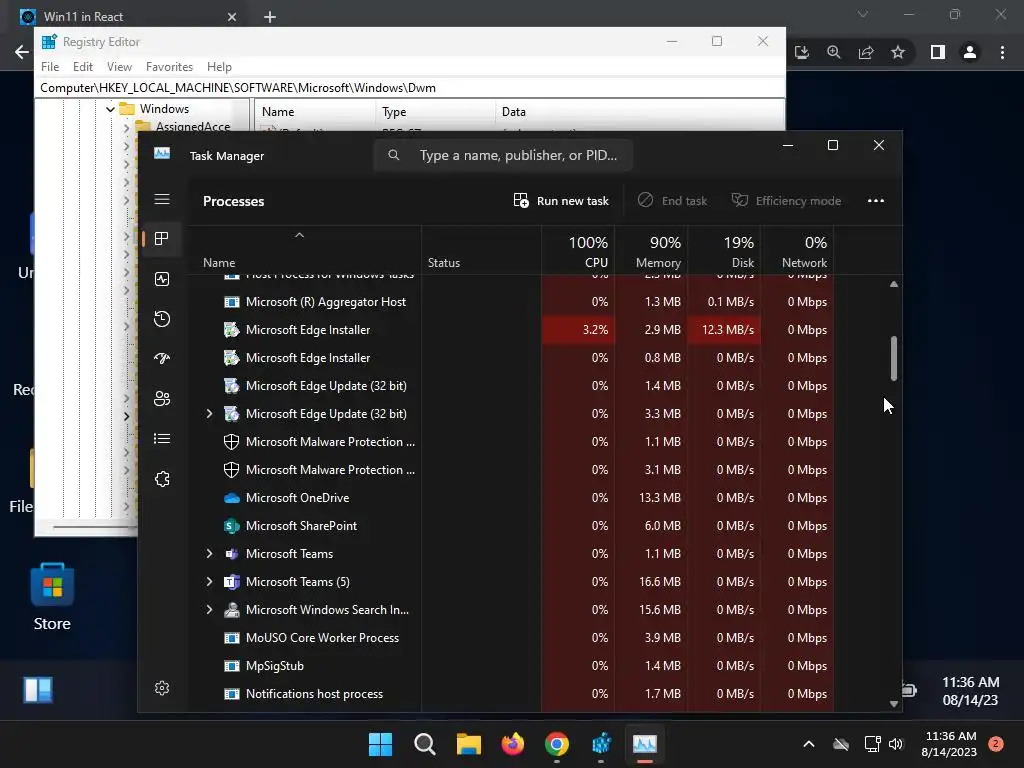Select MpSigStub process row
The image size is (1024, 768).
tap(511, 665)
